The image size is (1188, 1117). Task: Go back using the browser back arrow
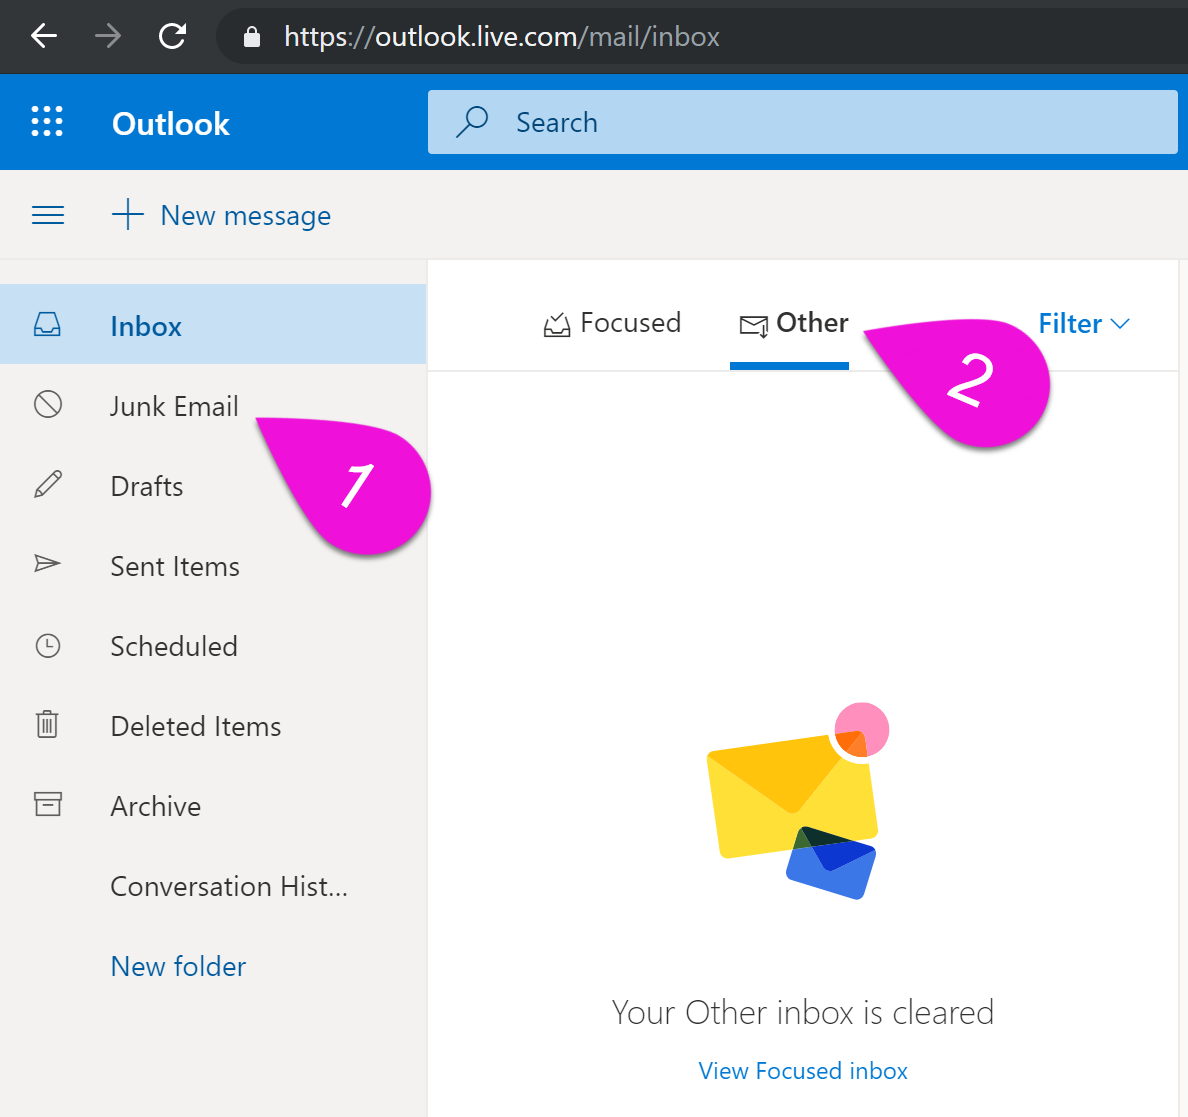point(44,36)
